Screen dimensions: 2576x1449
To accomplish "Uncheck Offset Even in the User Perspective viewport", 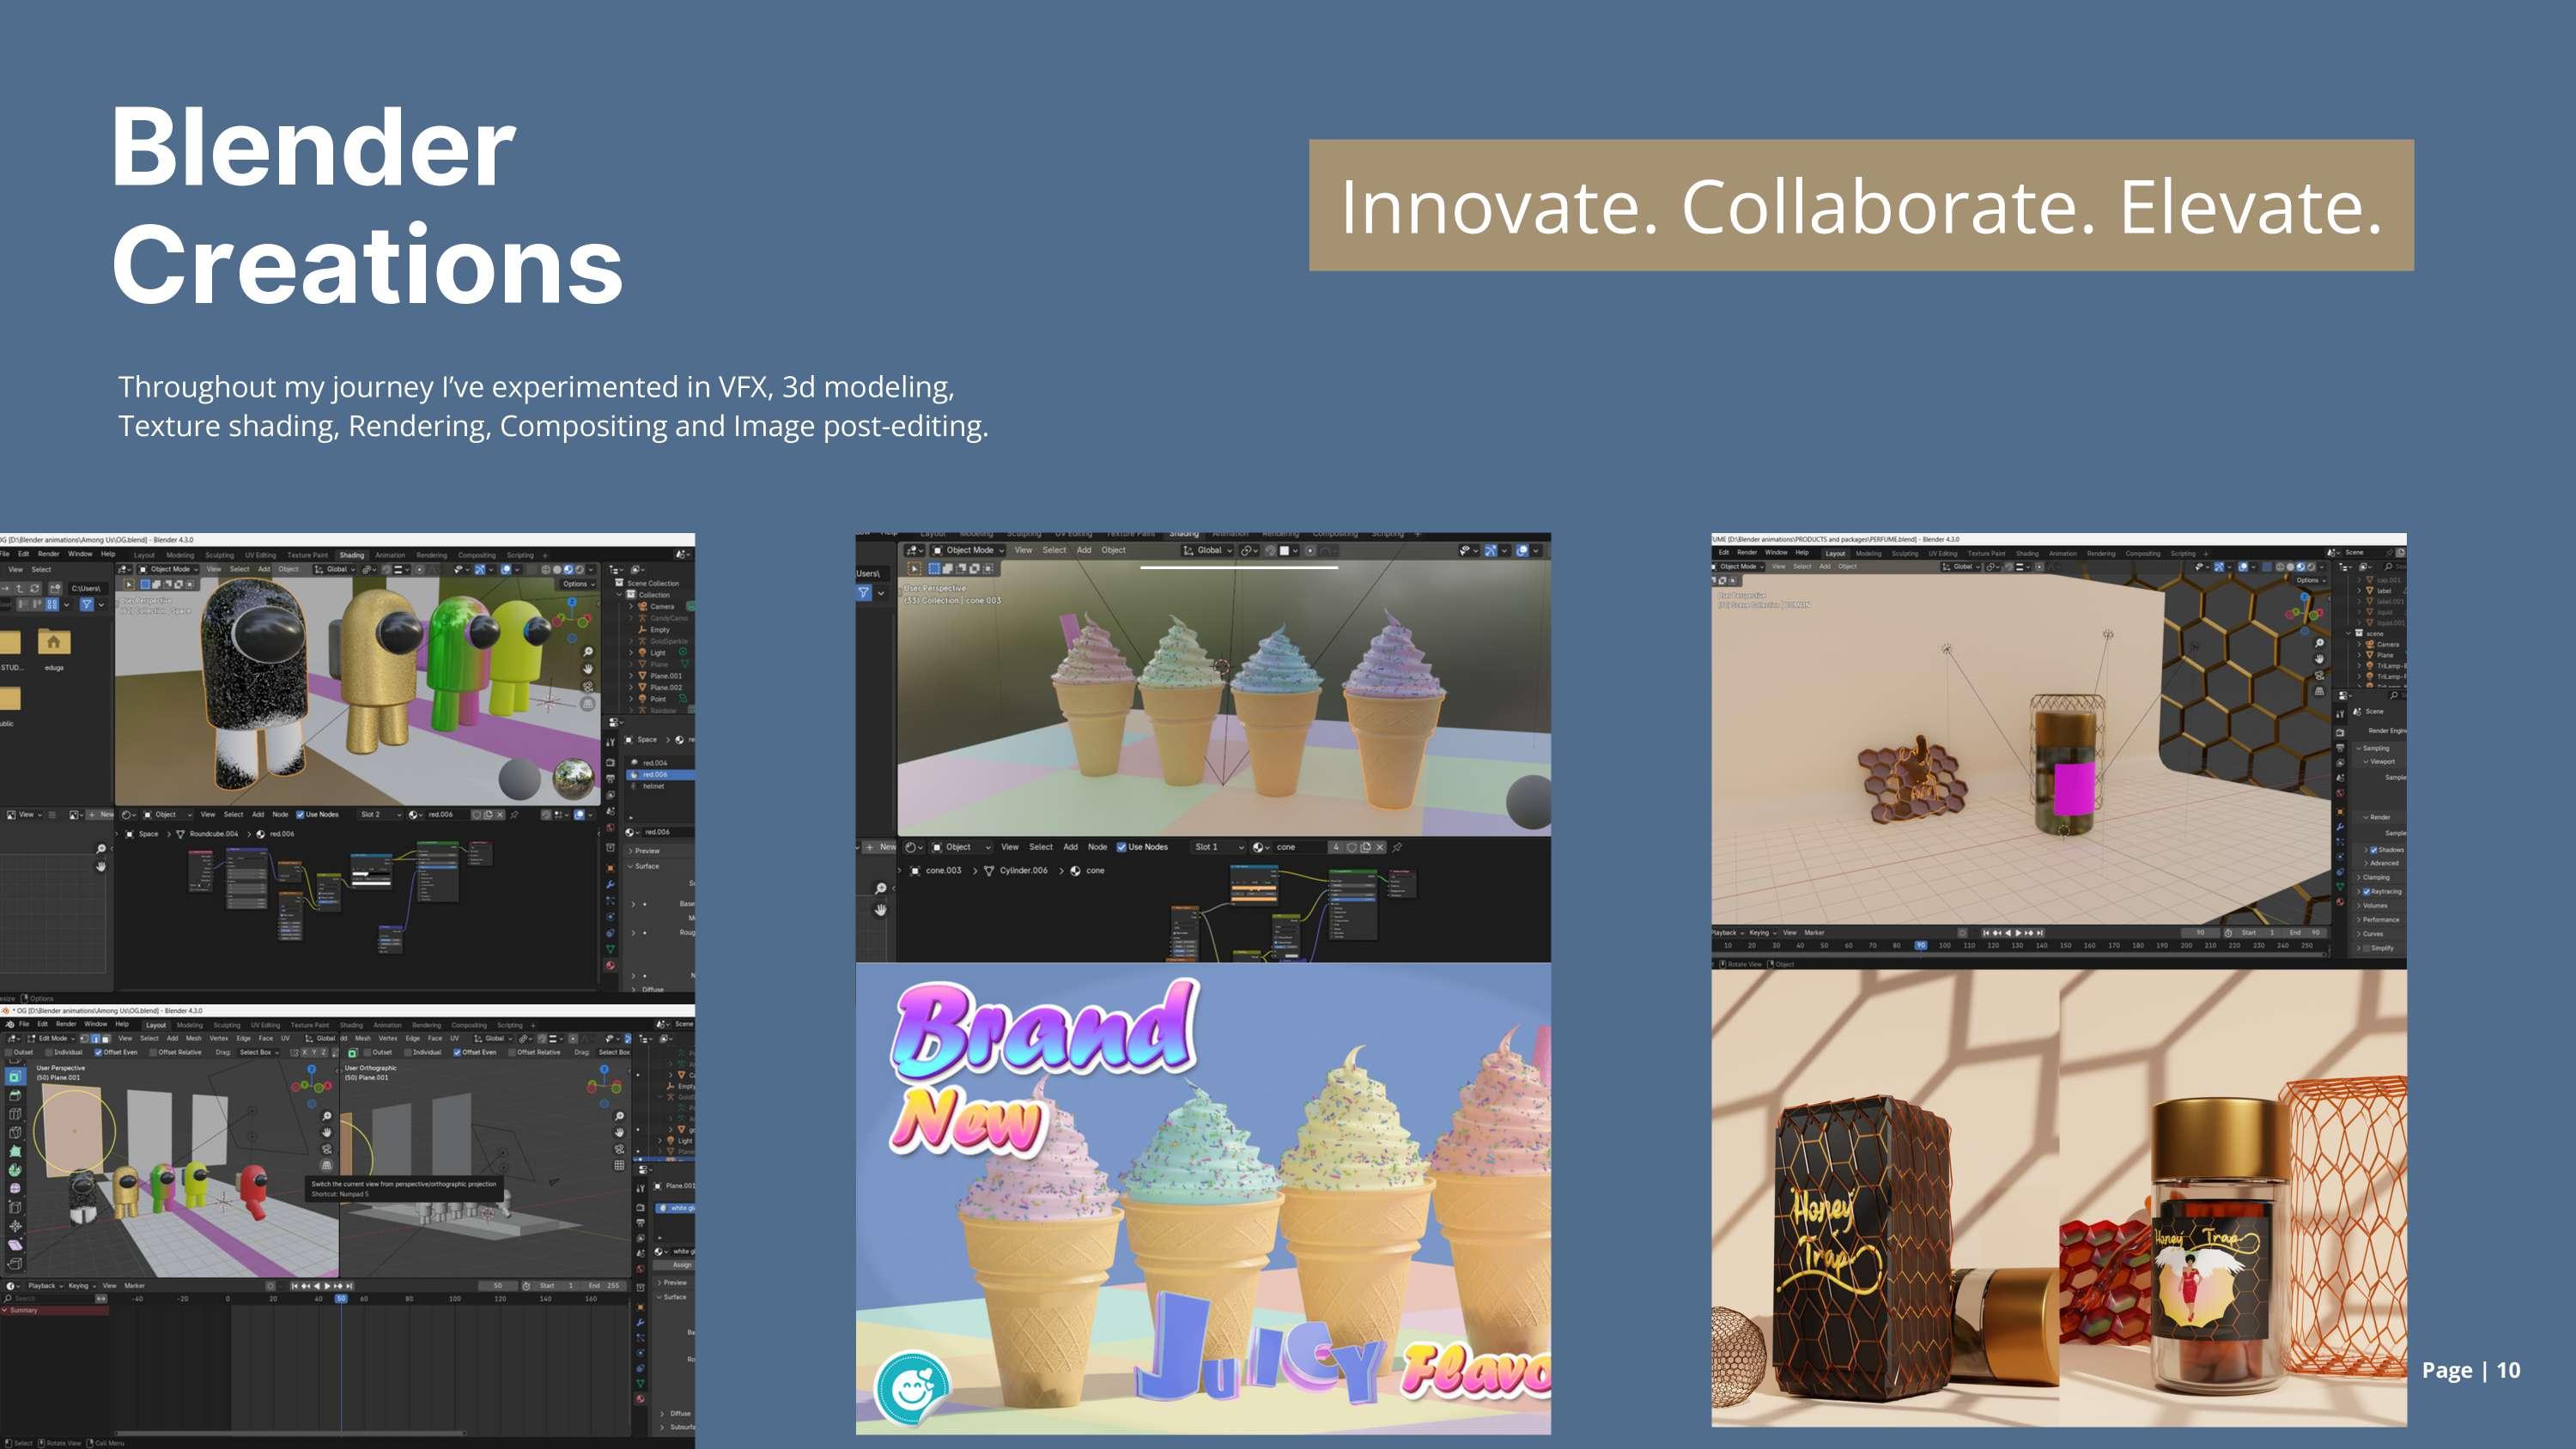I will [98, 1052].
